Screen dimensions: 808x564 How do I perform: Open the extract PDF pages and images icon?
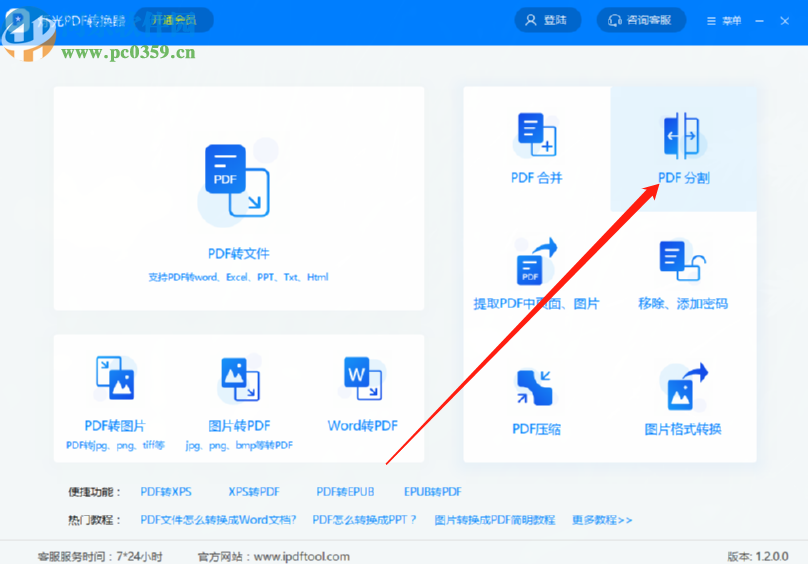pos(536,261)
